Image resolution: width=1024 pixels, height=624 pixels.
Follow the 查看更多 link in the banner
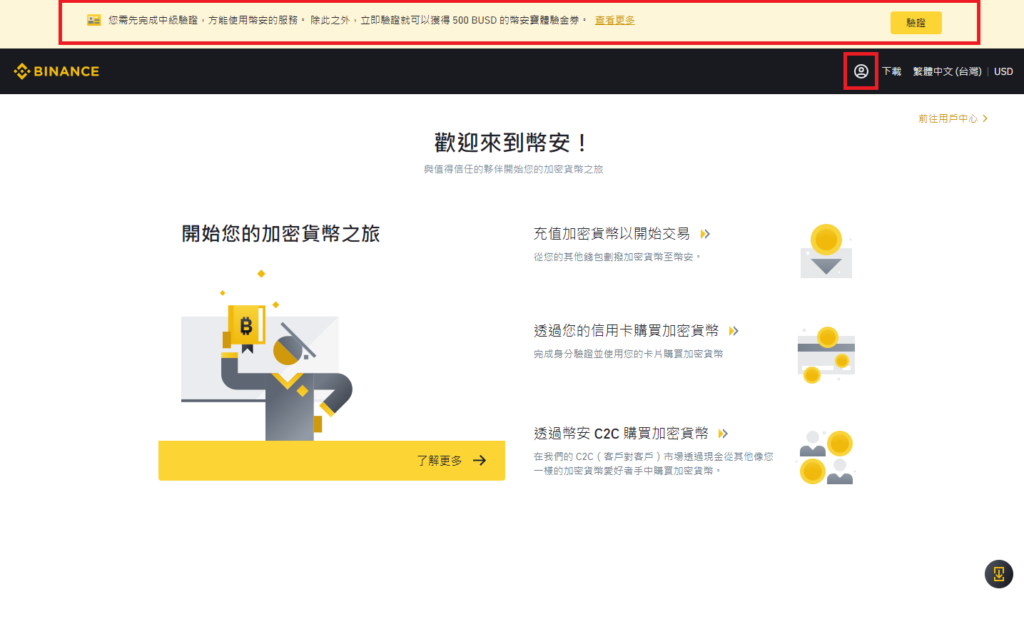614,20
